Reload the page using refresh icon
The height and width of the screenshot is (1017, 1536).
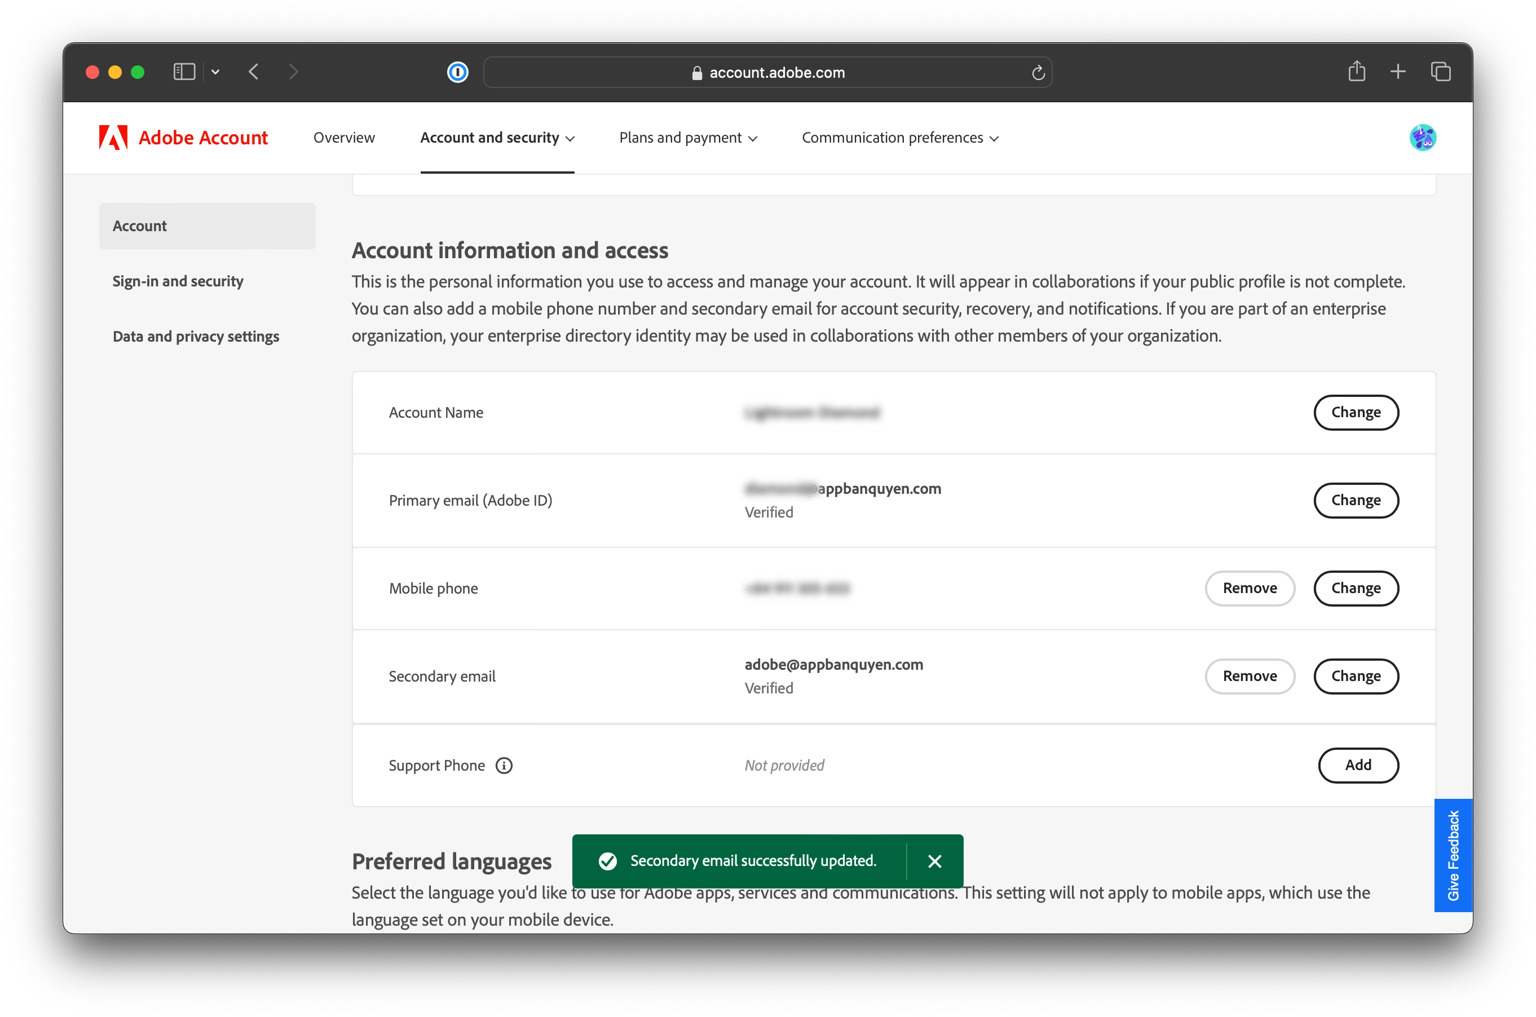[x=1038, y=72]
